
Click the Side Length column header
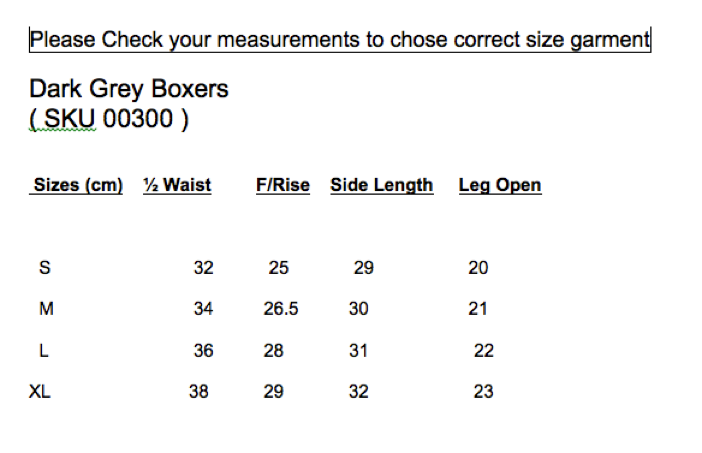point(382,185)
